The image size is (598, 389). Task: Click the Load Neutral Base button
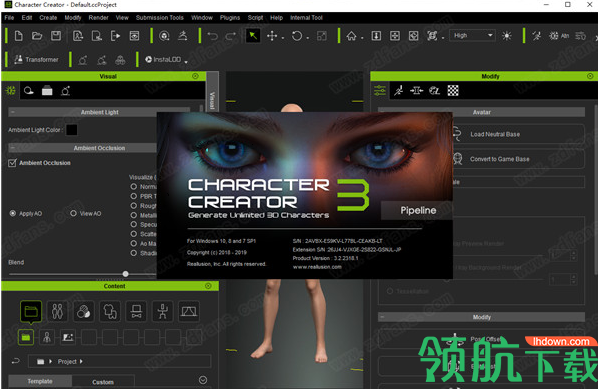pos(518,134)
